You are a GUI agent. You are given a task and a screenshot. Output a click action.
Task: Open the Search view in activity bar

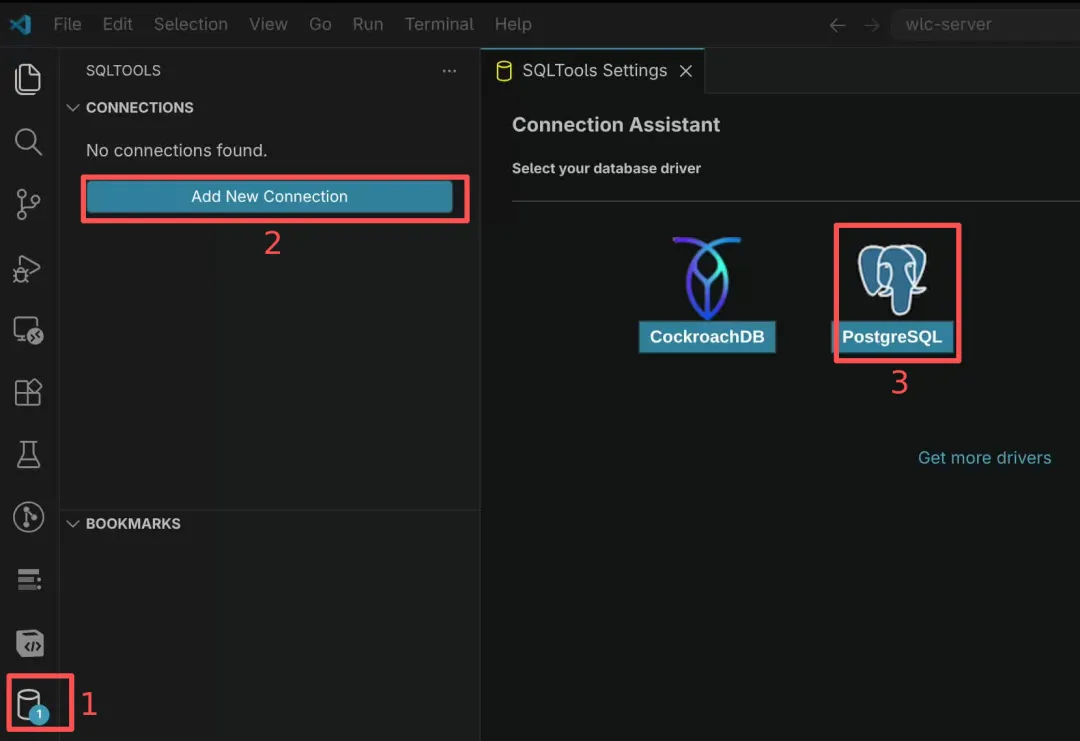click(x=28, y=142)
